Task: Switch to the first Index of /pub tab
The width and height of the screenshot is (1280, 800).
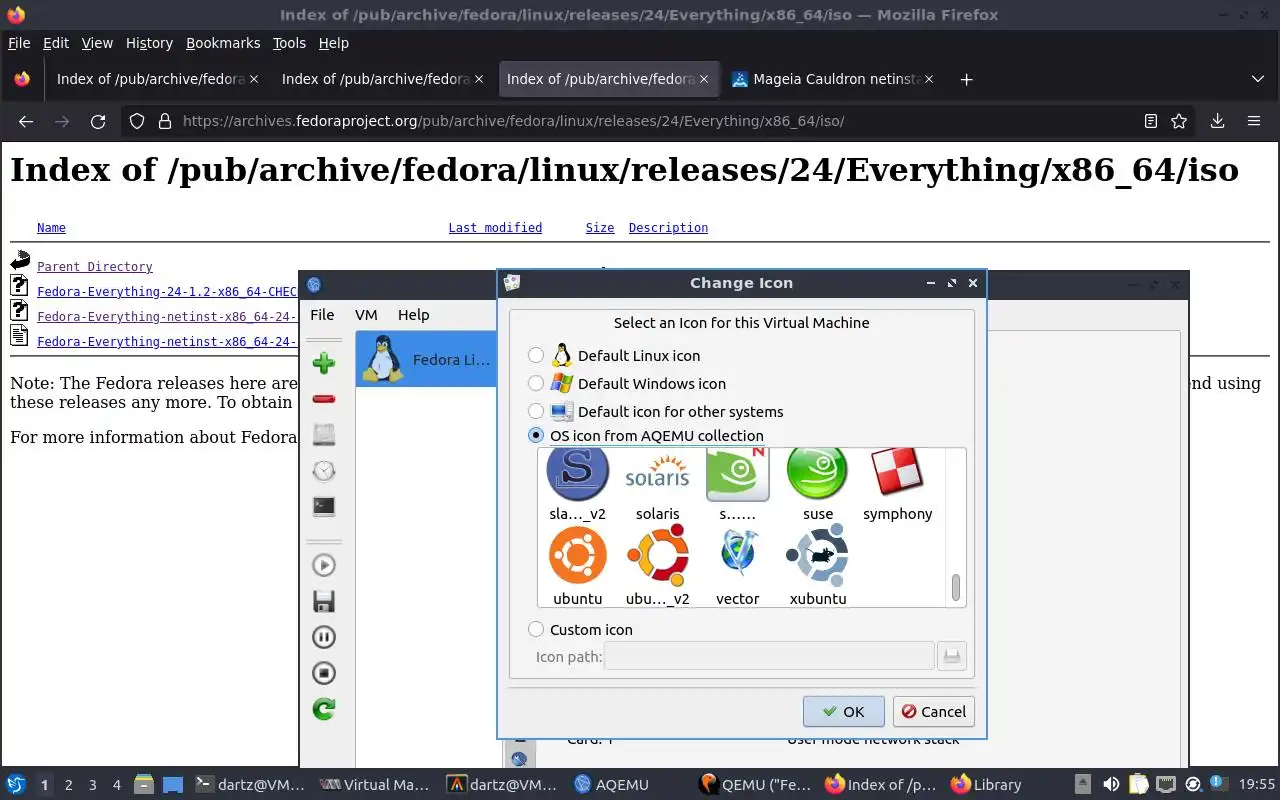Action: click(156, 79)
